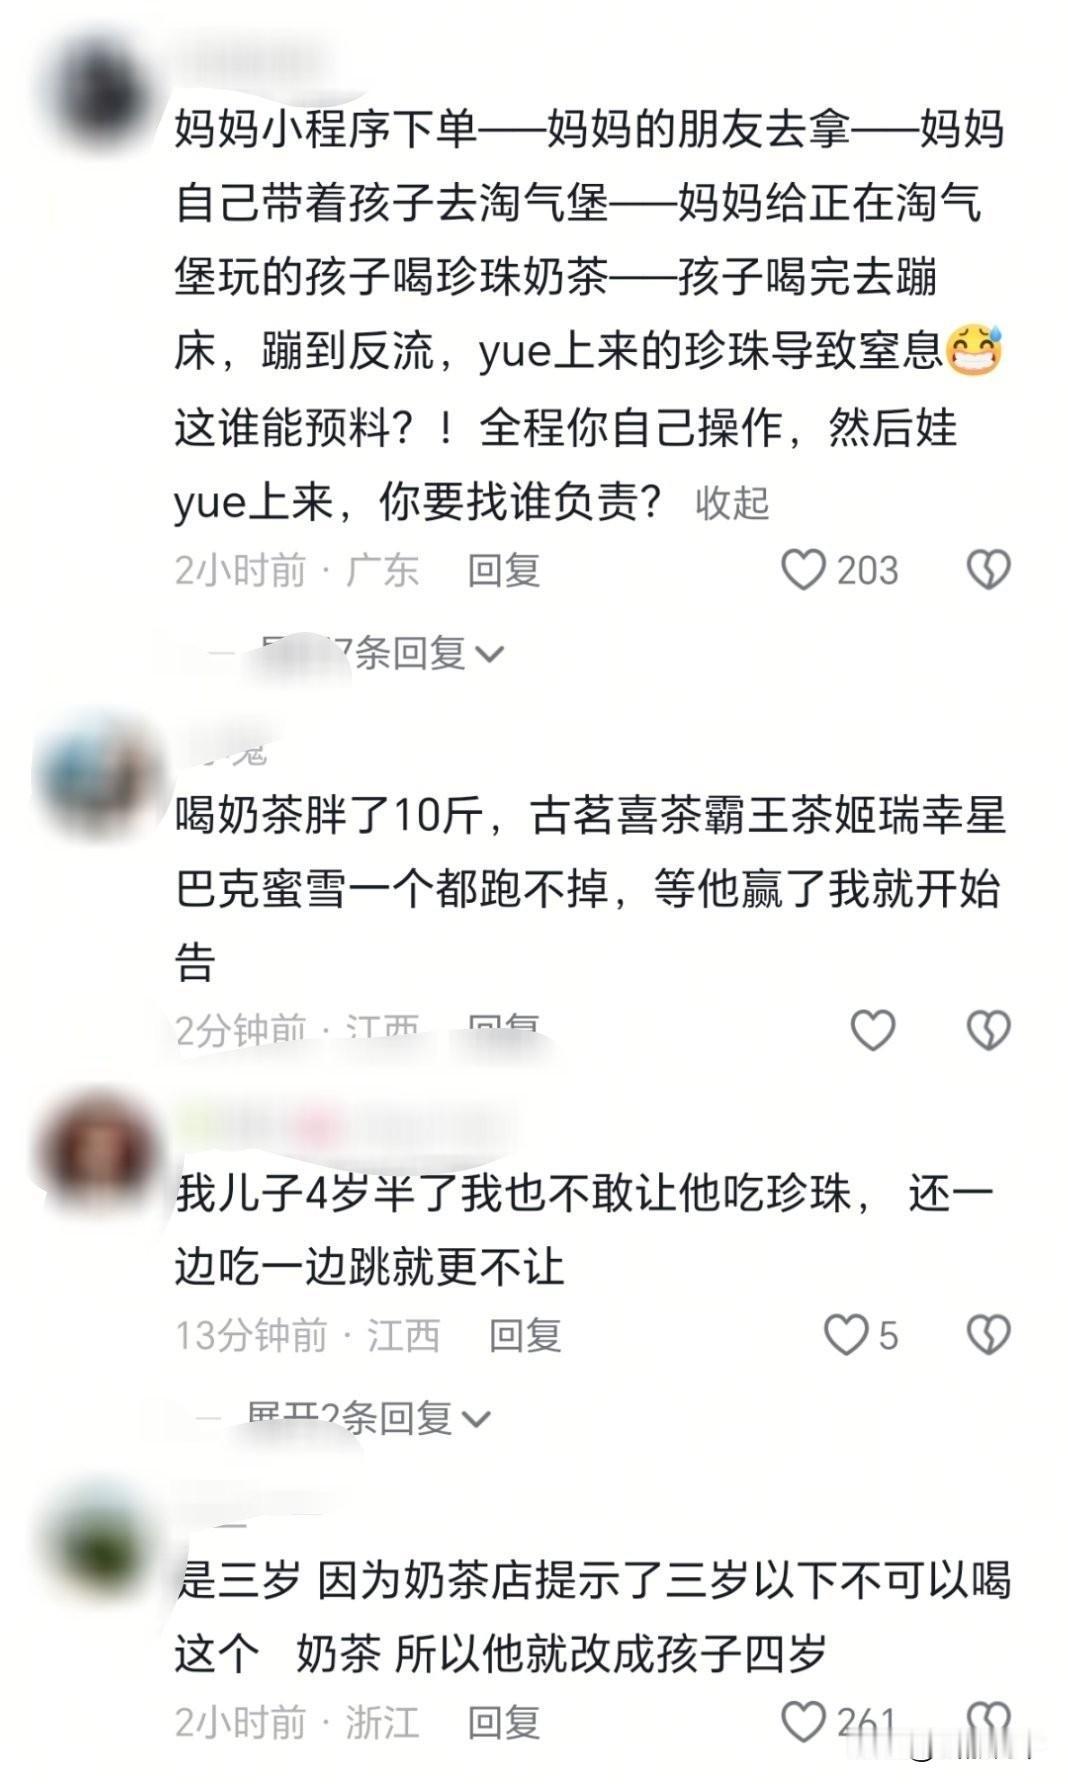The image size is (1068, 1784).
Task: Dislike the Guangdong comment with broken heart
Action: [988, 570]
